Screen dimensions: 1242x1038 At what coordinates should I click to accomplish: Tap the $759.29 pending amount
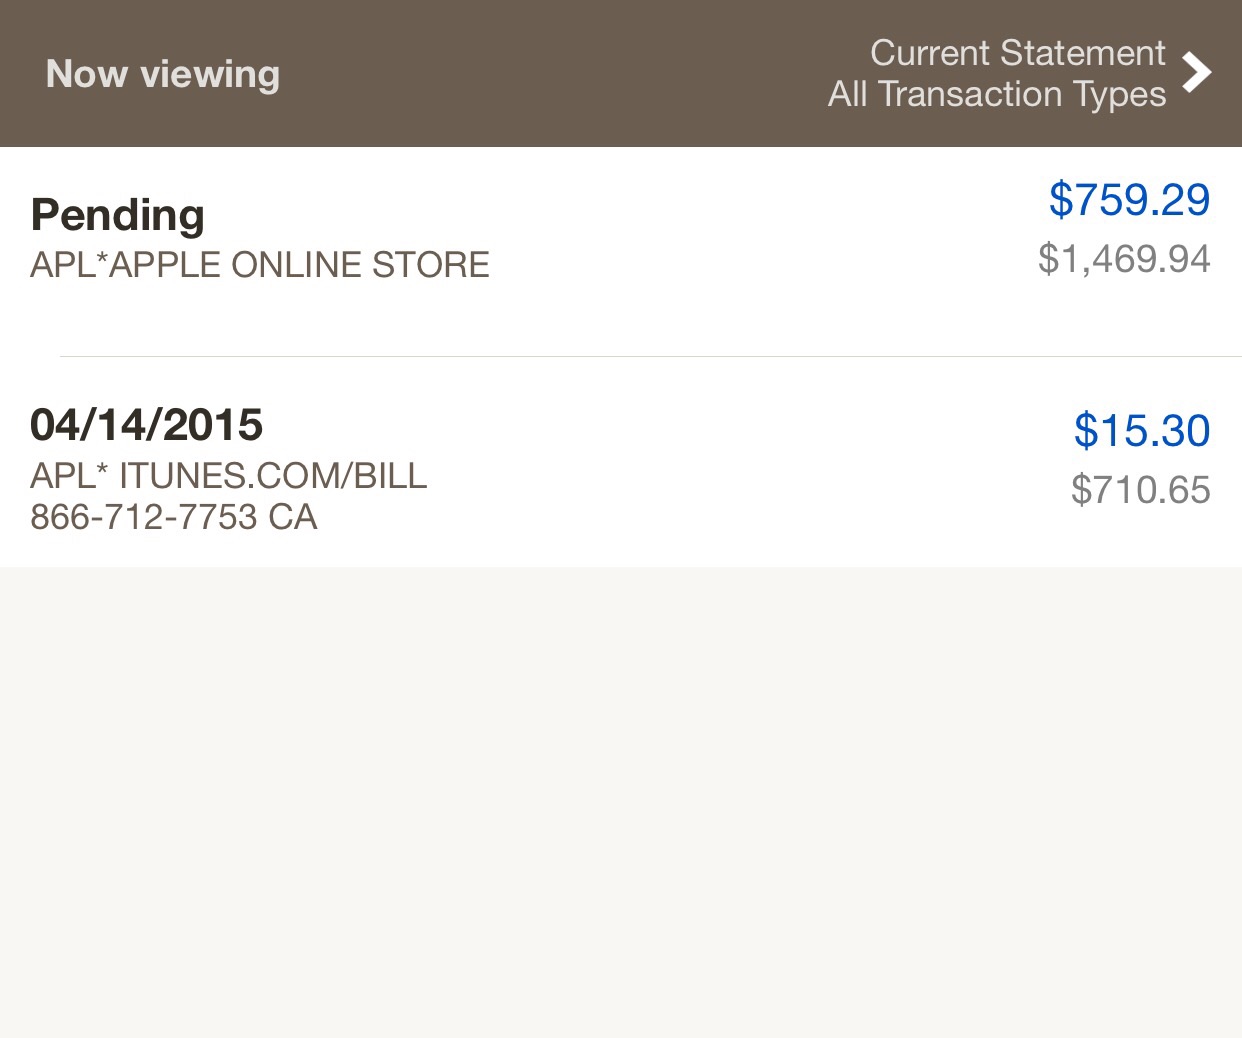coord(1129,200)
